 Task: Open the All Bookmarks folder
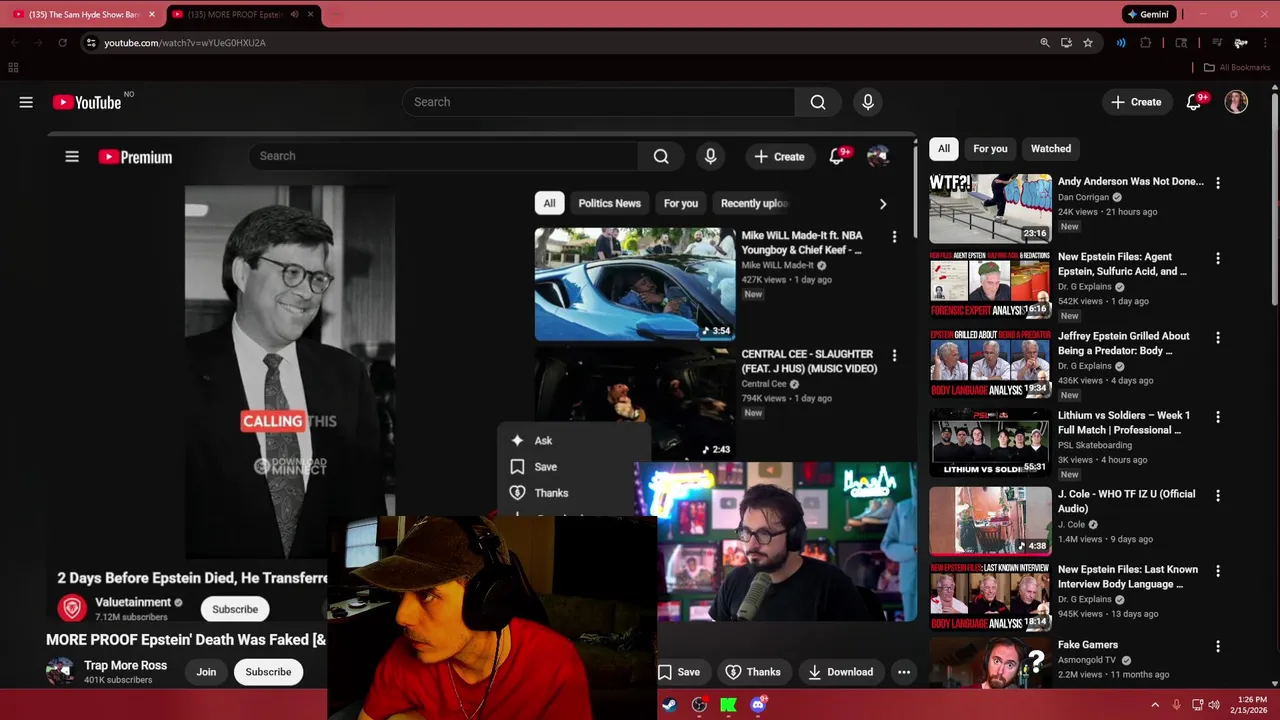click(x=1236, y=68)
